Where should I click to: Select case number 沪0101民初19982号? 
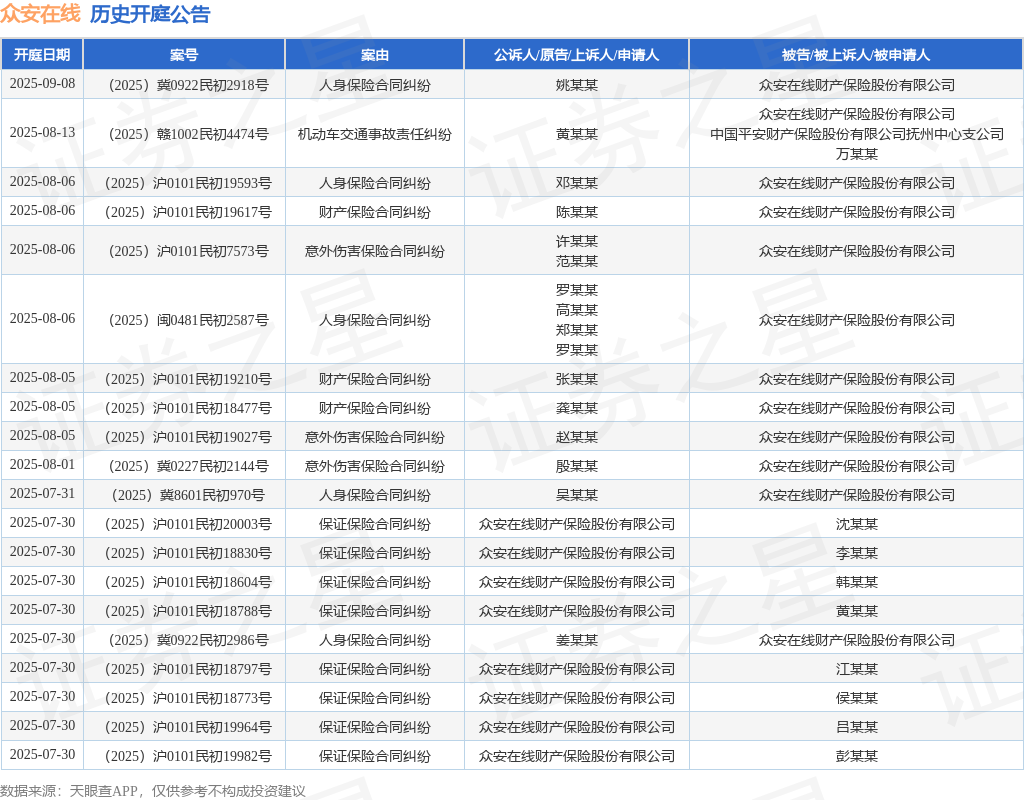189,756
